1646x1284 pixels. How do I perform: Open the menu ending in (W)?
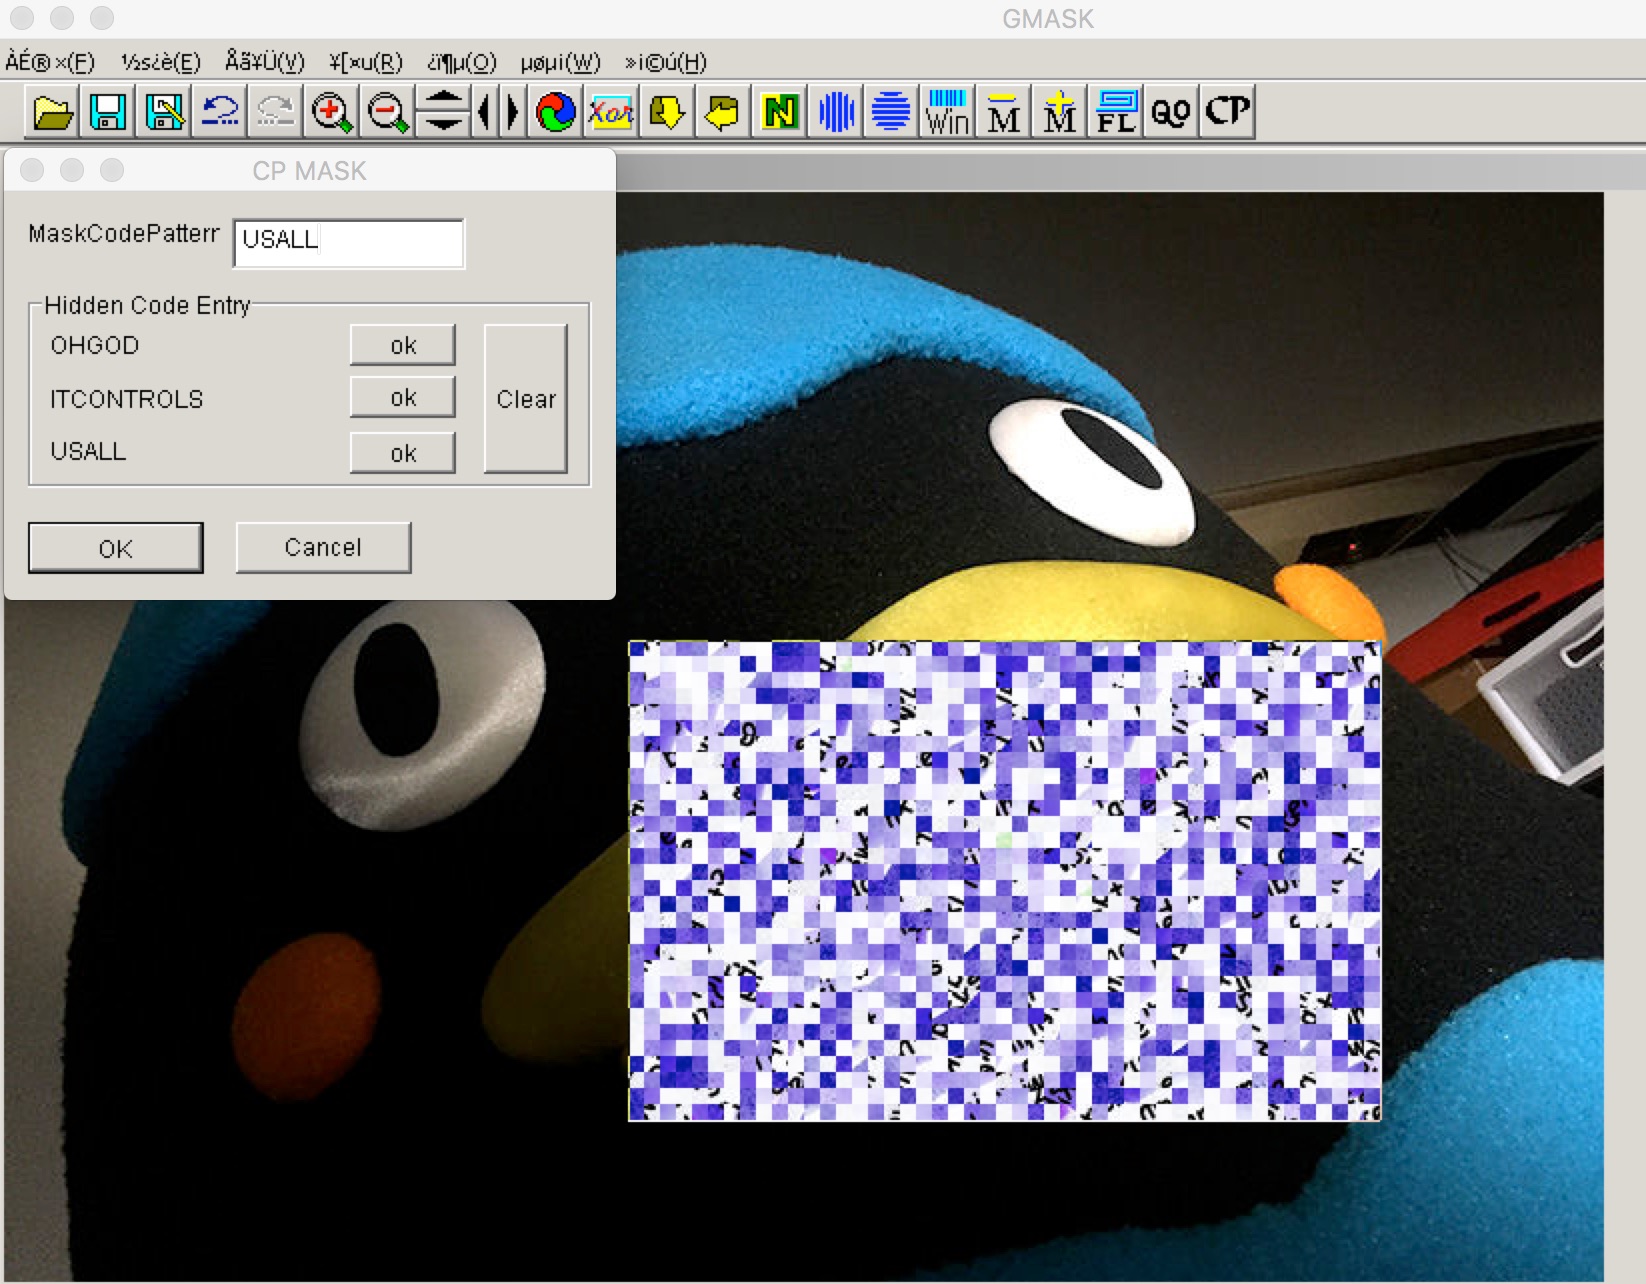pyautogui.click(x=561, y=62)
